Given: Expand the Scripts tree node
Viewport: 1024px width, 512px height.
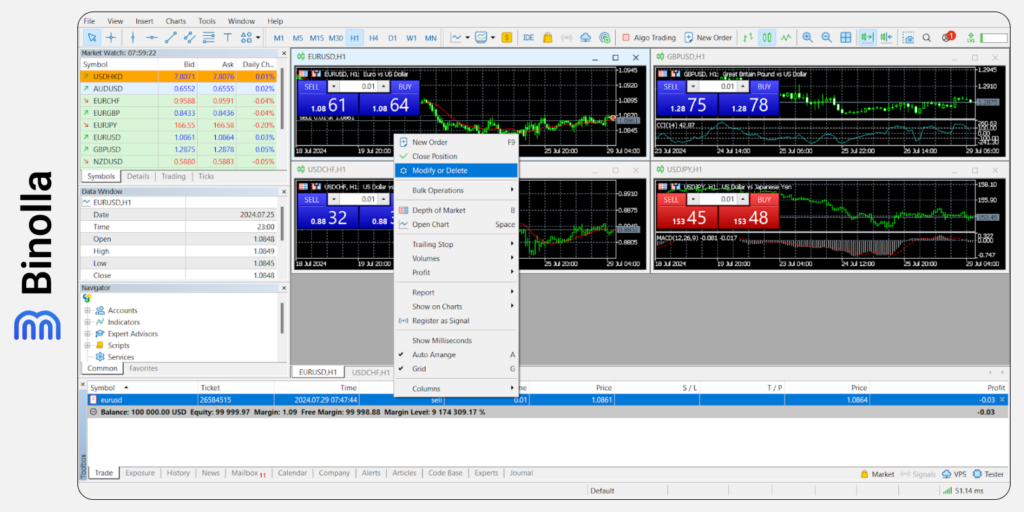Looking at the screenshot, I should click(x=87, y=345).
